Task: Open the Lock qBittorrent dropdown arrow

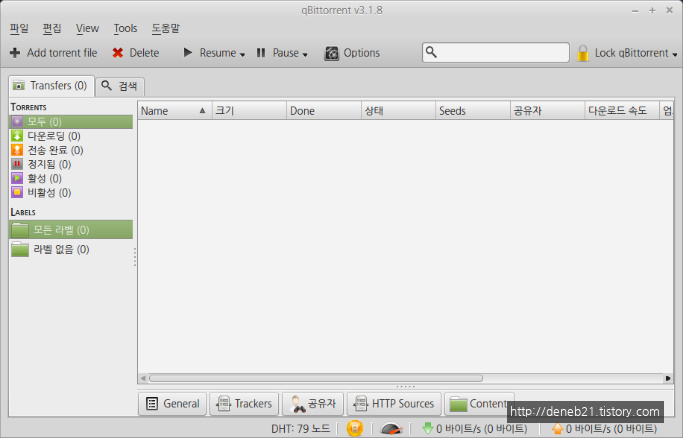Action: point(674,54)
